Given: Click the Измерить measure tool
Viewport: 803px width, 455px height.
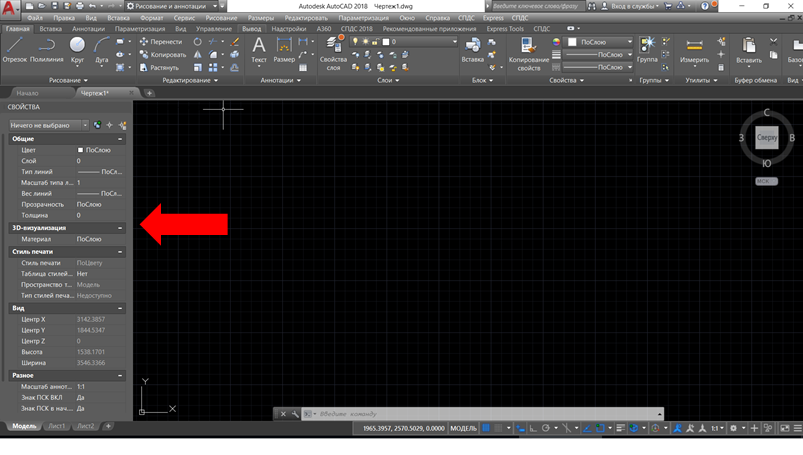Looking at the screenshot, I should pos(695,49).
